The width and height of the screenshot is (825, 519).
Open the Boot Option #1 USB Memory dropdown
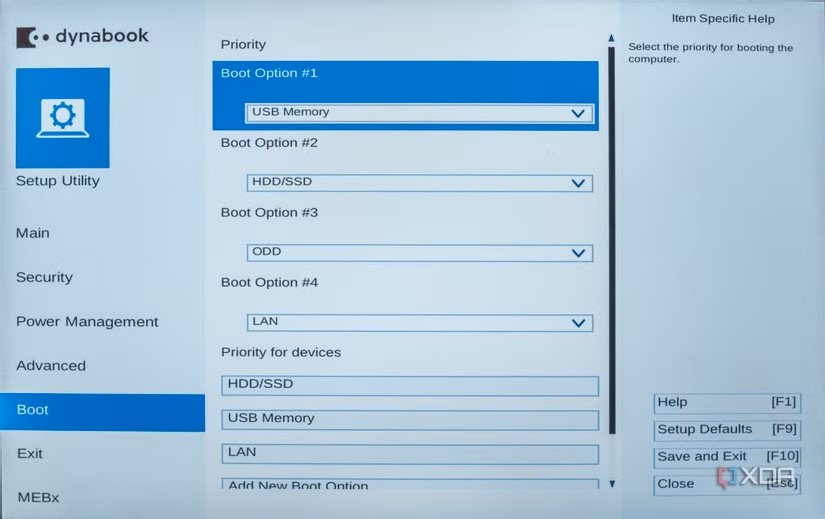[419, 113]
